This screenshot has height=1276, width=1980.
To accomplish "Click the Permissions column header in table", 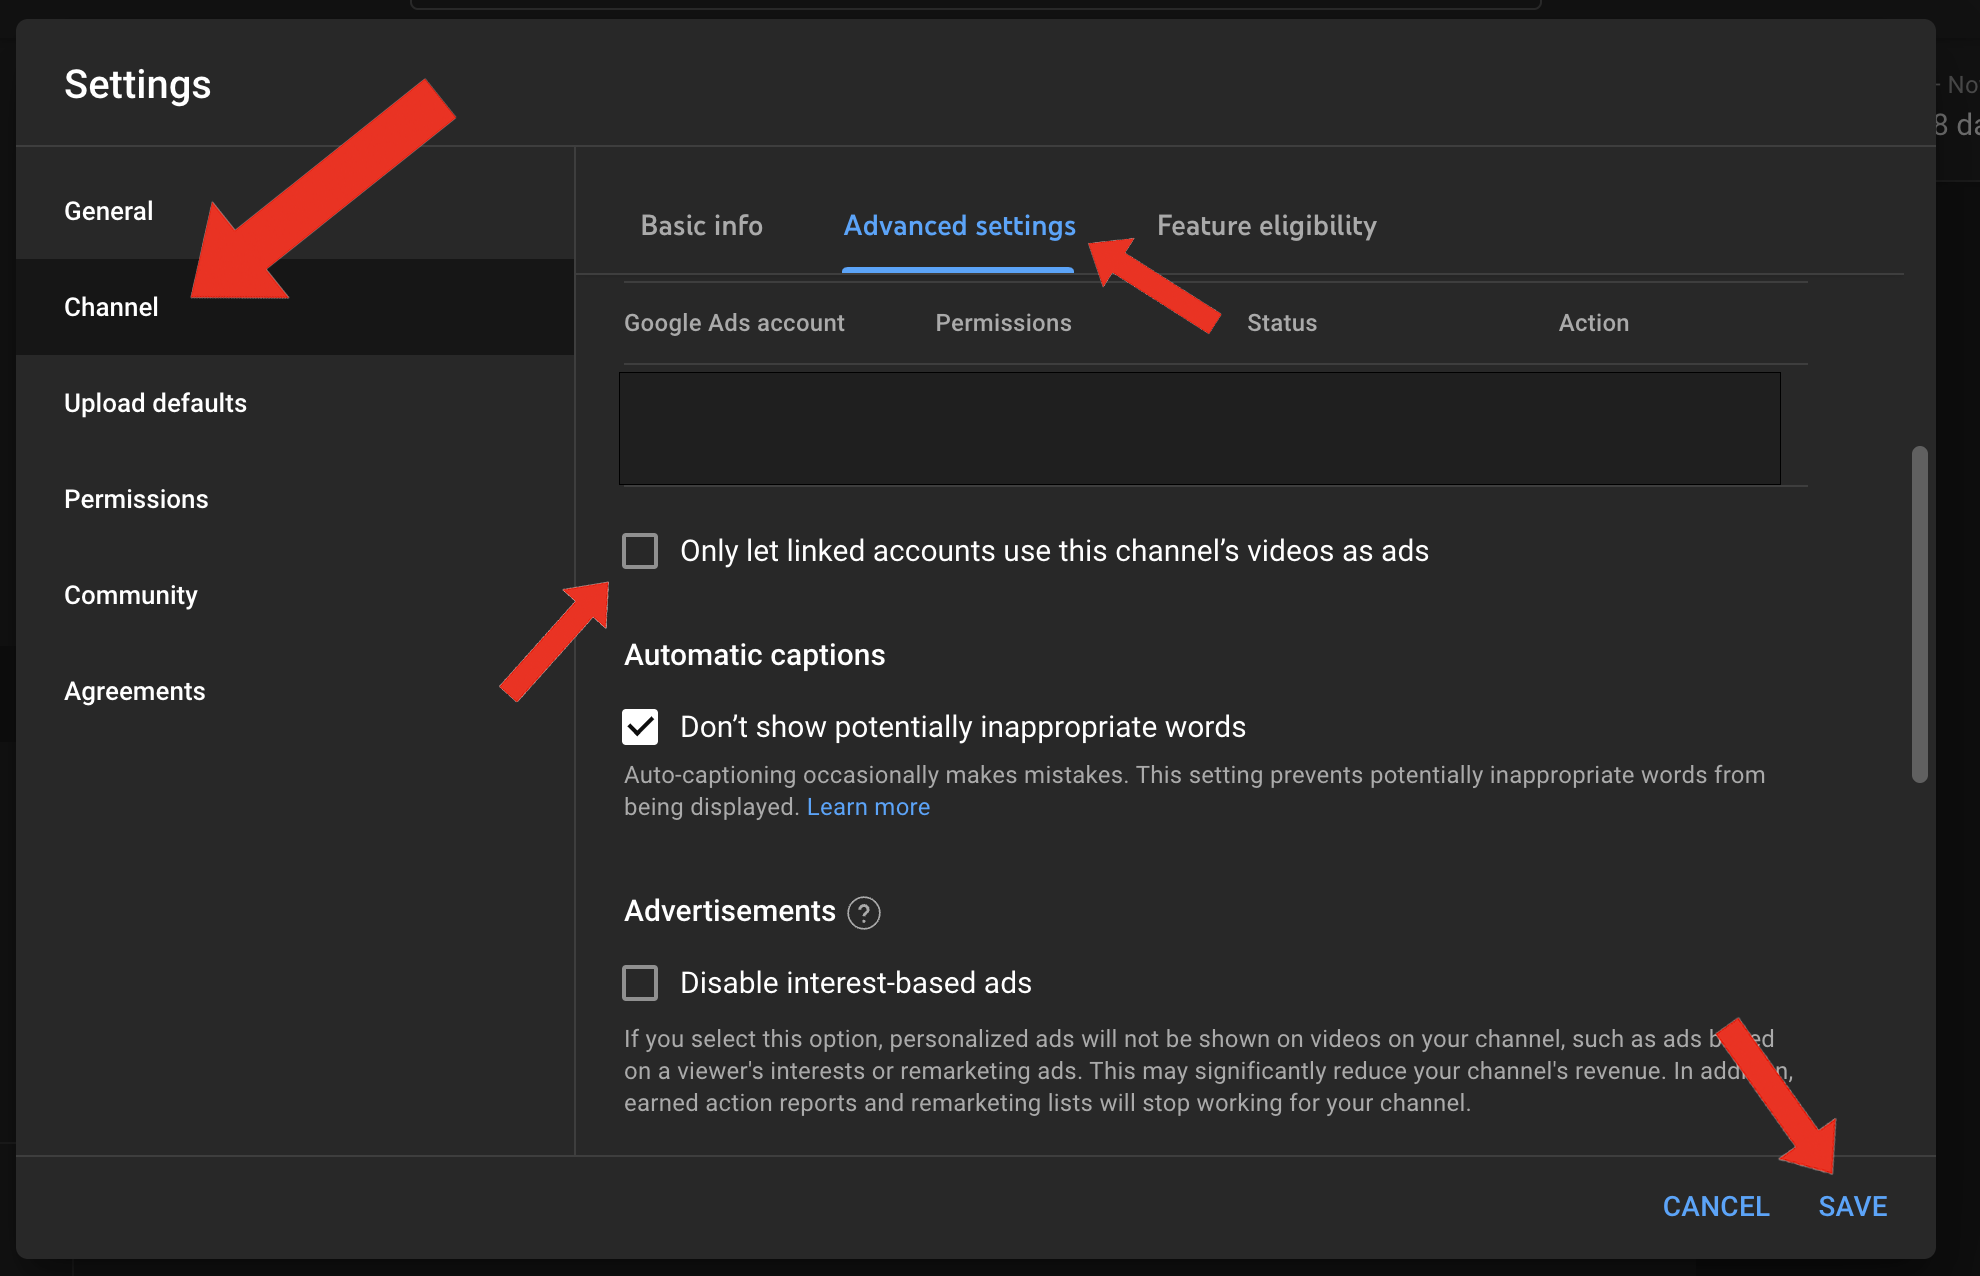I will click(1003, 323).
